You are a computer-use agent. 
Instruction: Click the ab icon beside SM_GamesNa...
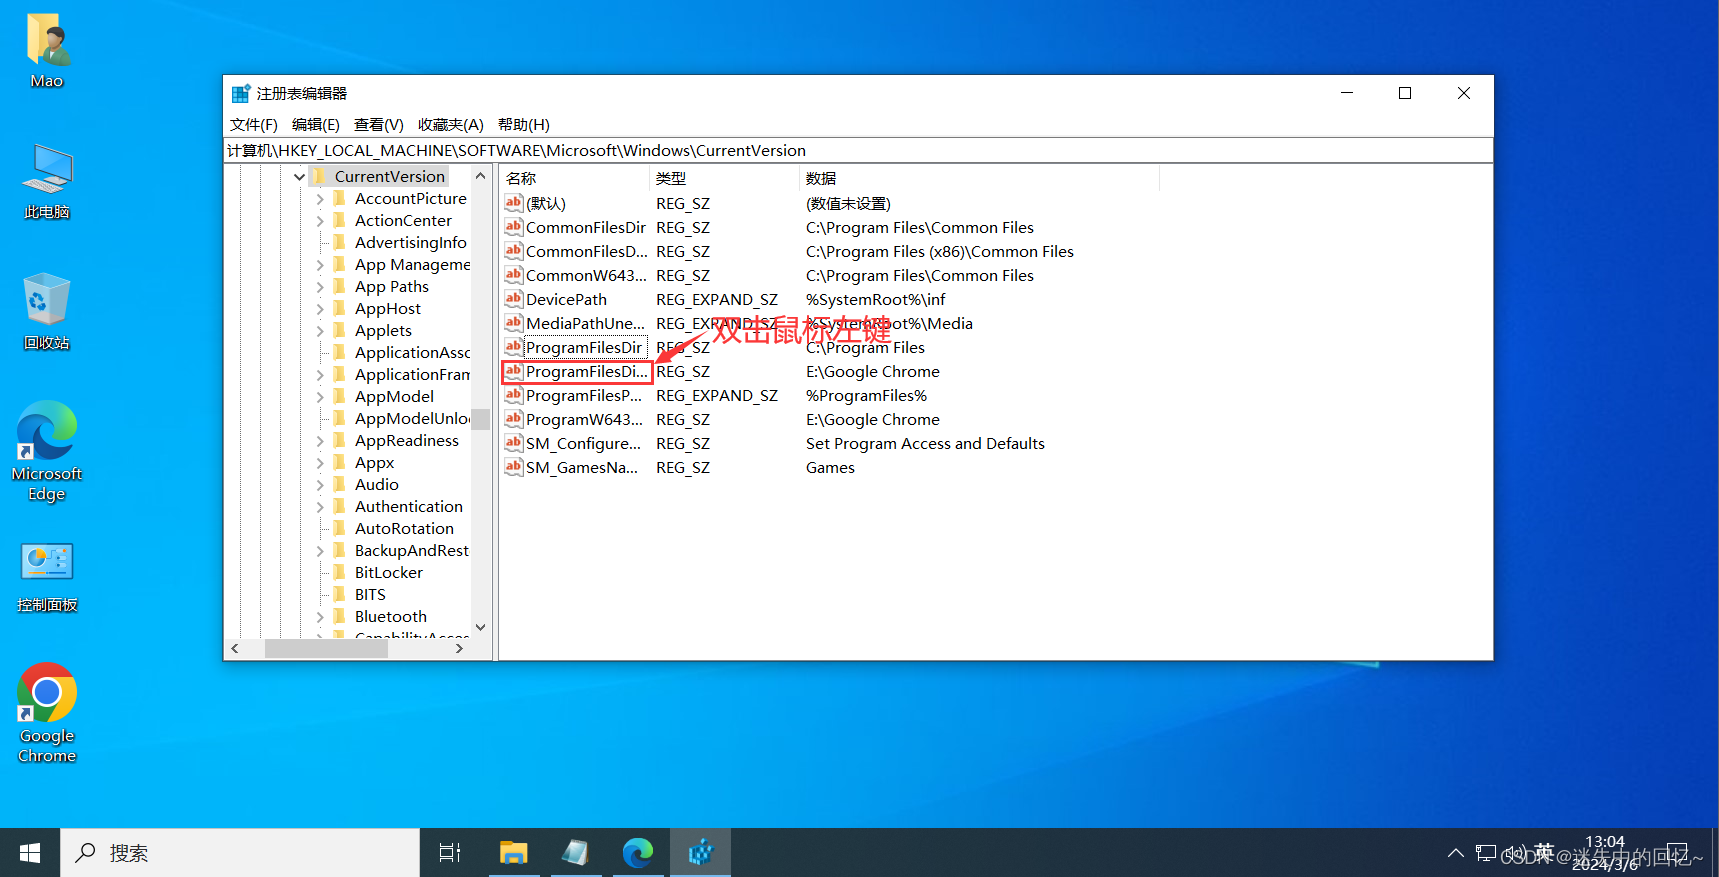513,467
